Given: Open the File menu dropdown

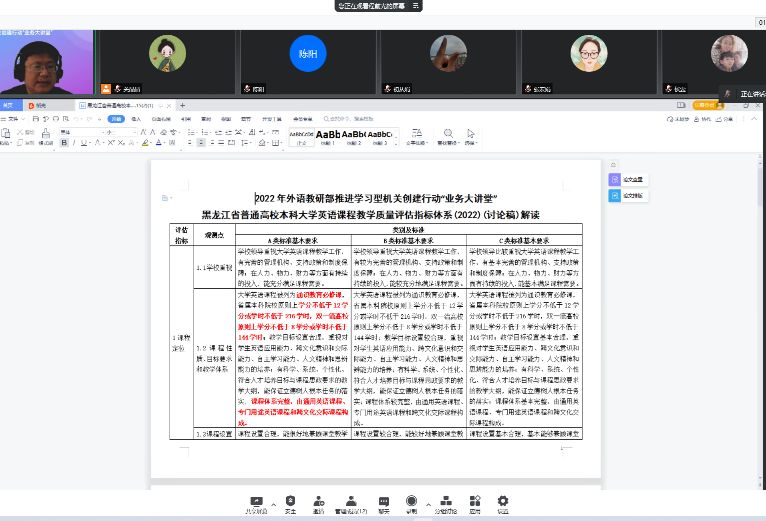Looking at the screenshot, I should point(13,119).
